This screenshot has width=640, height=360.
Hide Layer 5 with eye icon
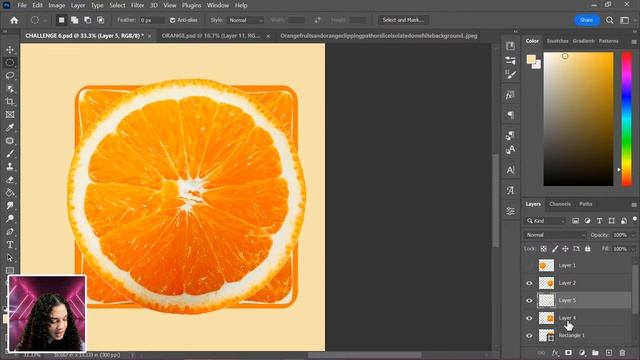click(529, 300)
